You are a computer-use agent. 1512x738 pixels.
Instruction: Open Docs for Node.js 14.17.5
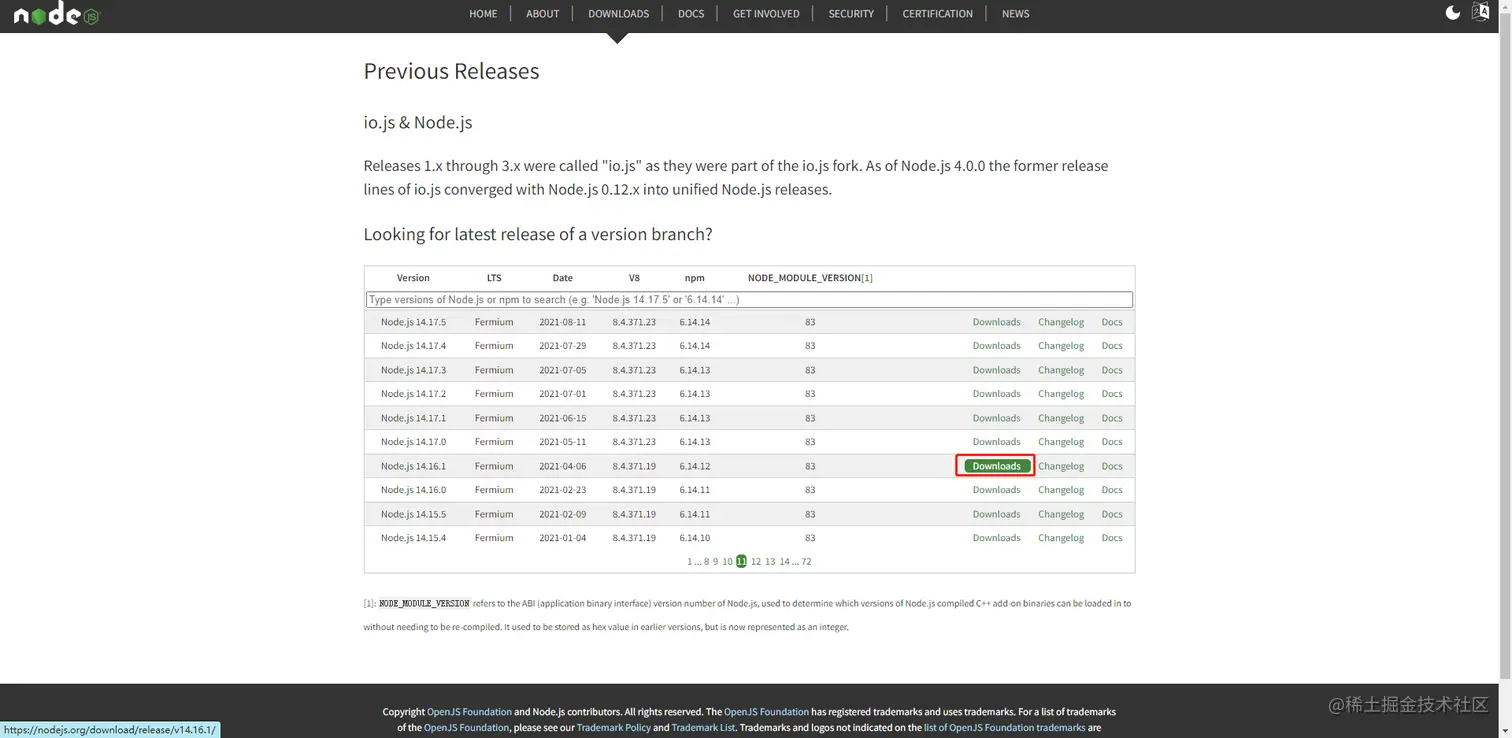tap(1112, 322)
